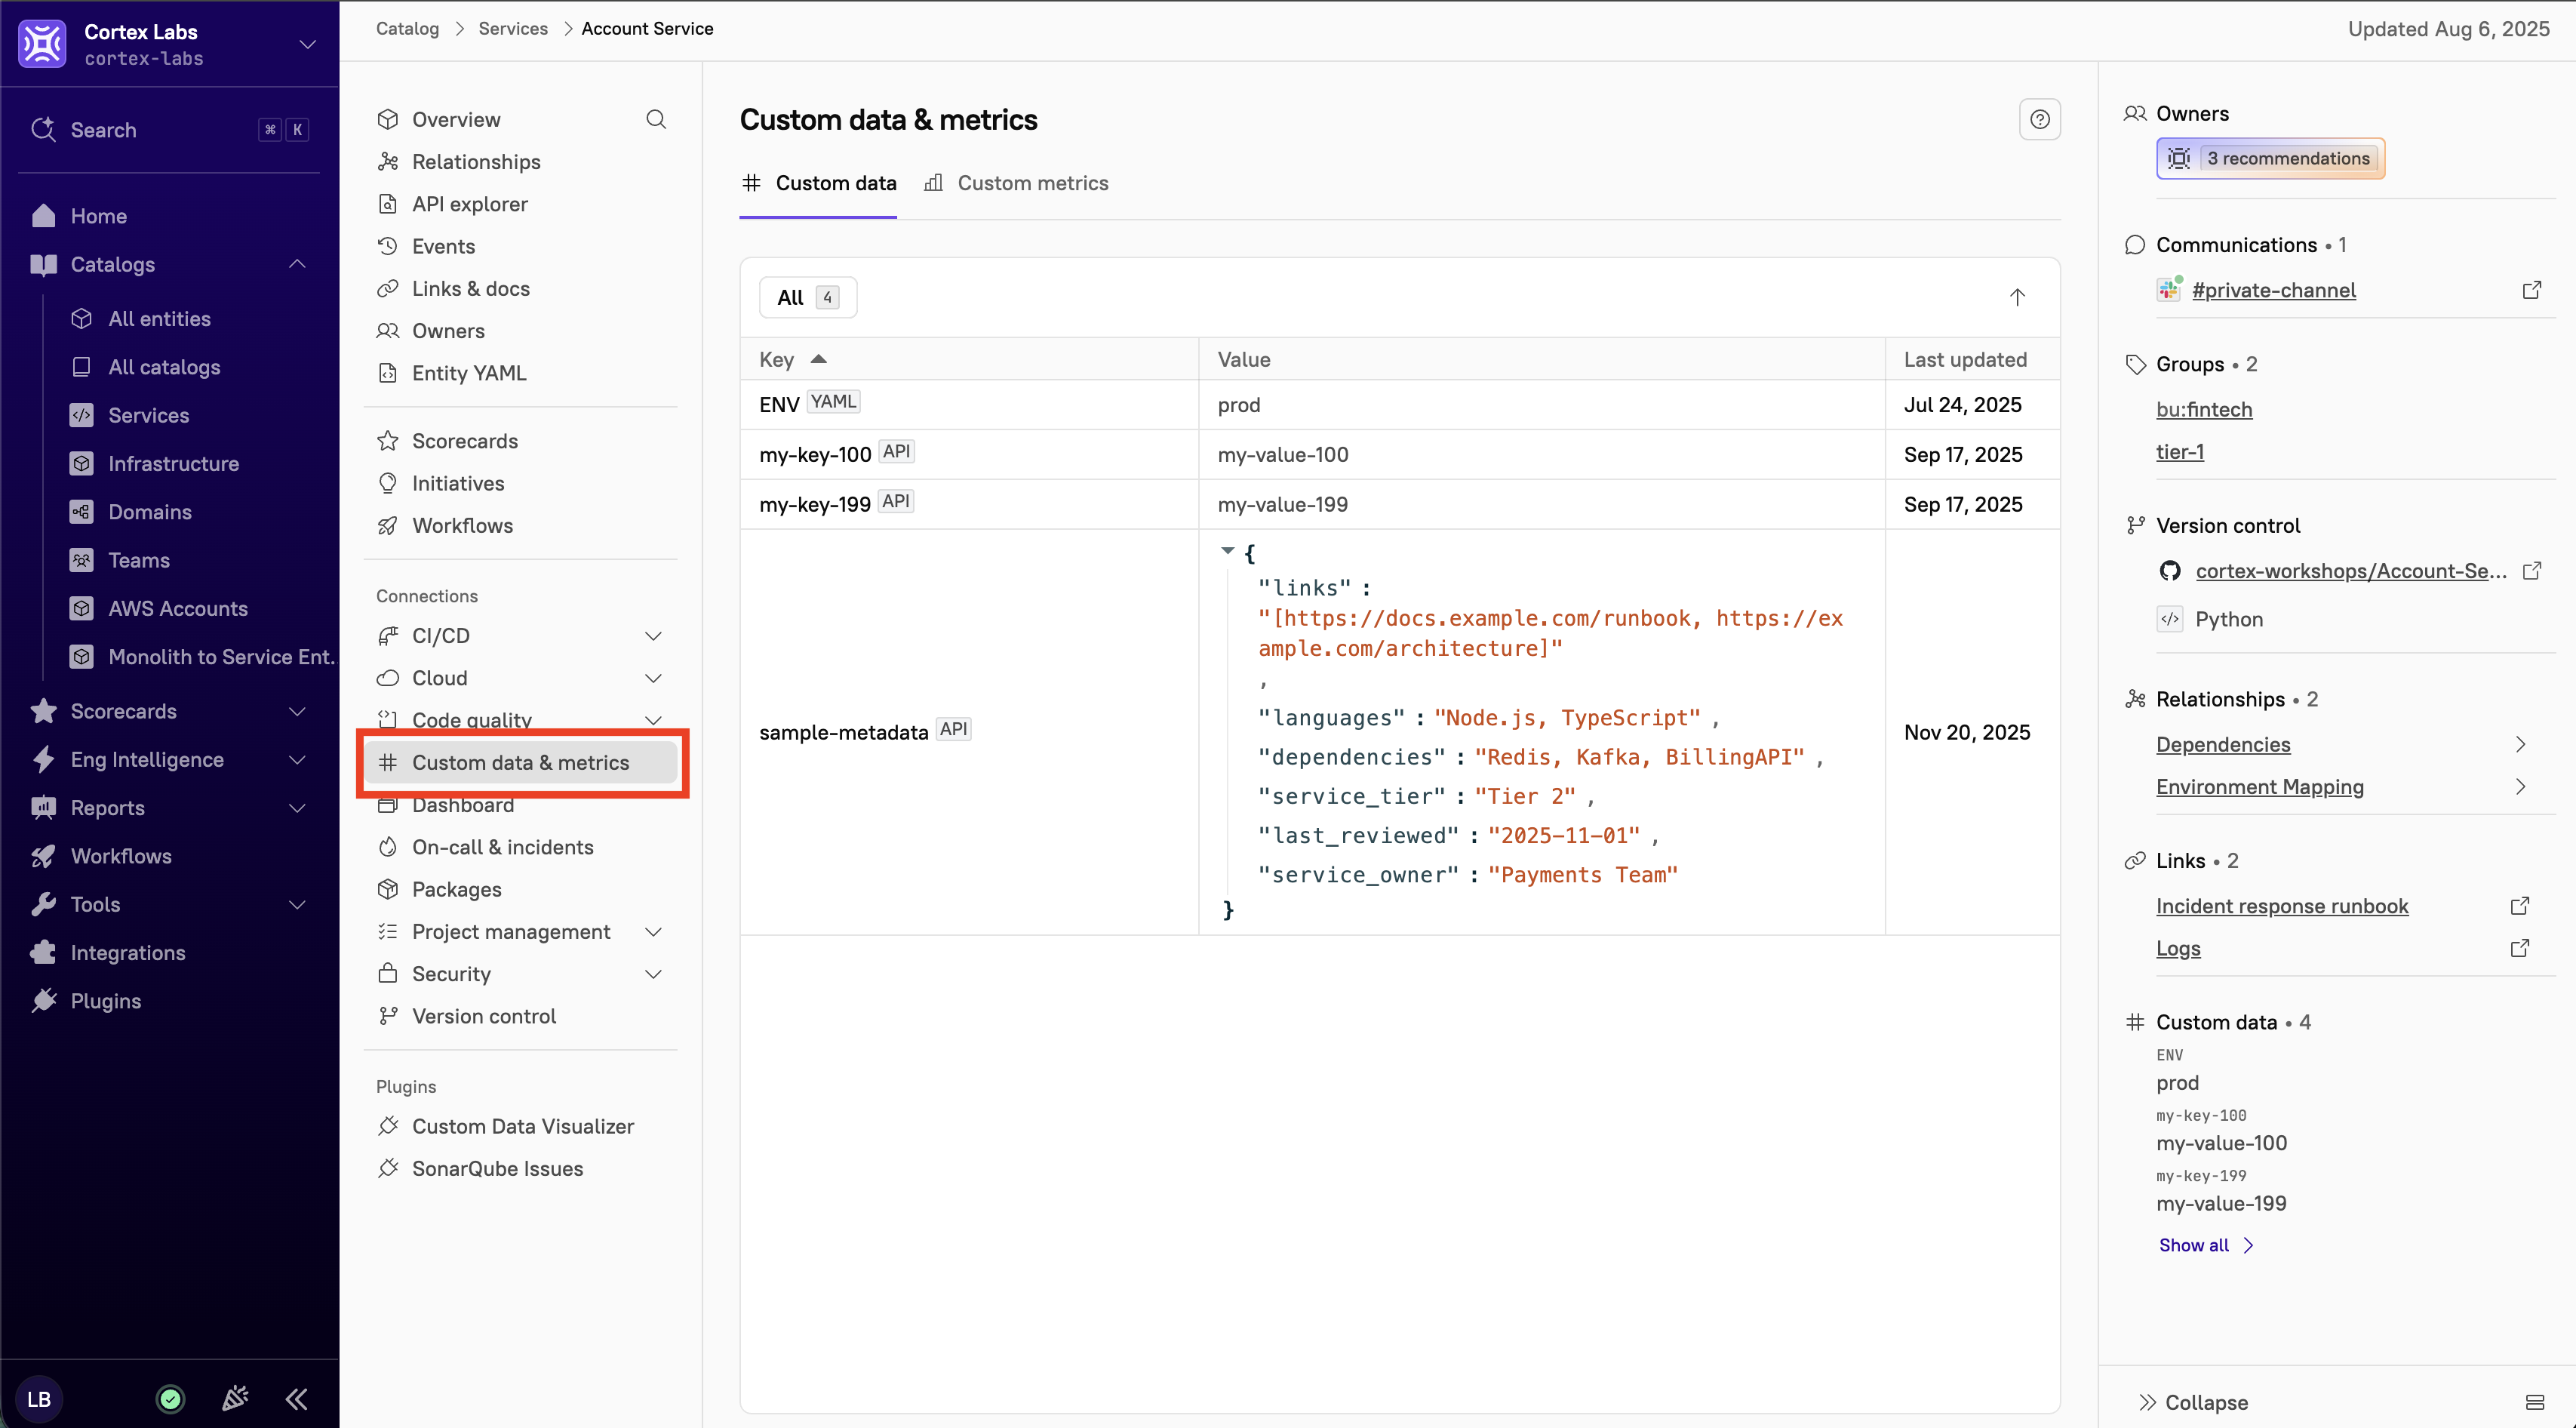Click Services in the breadcrumb
The height and width of the screenshot is (1428, 2576).
coord(513,29)
